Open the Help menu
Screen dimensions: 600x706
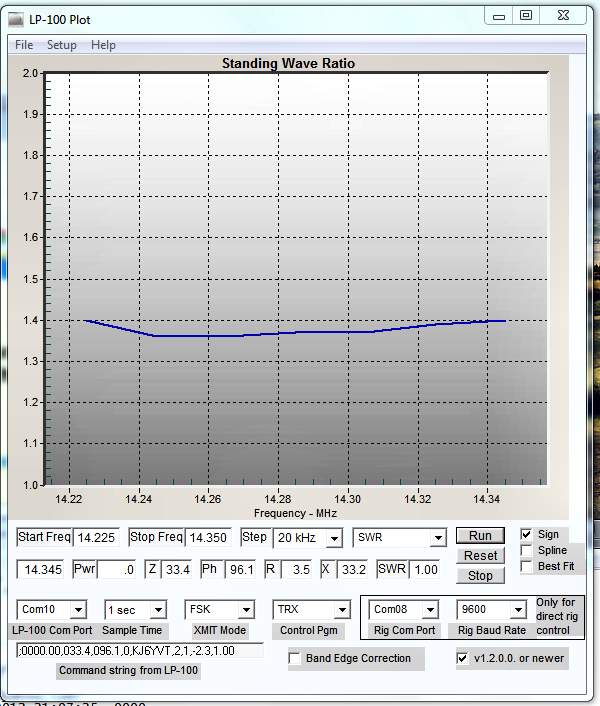point(103,45)
